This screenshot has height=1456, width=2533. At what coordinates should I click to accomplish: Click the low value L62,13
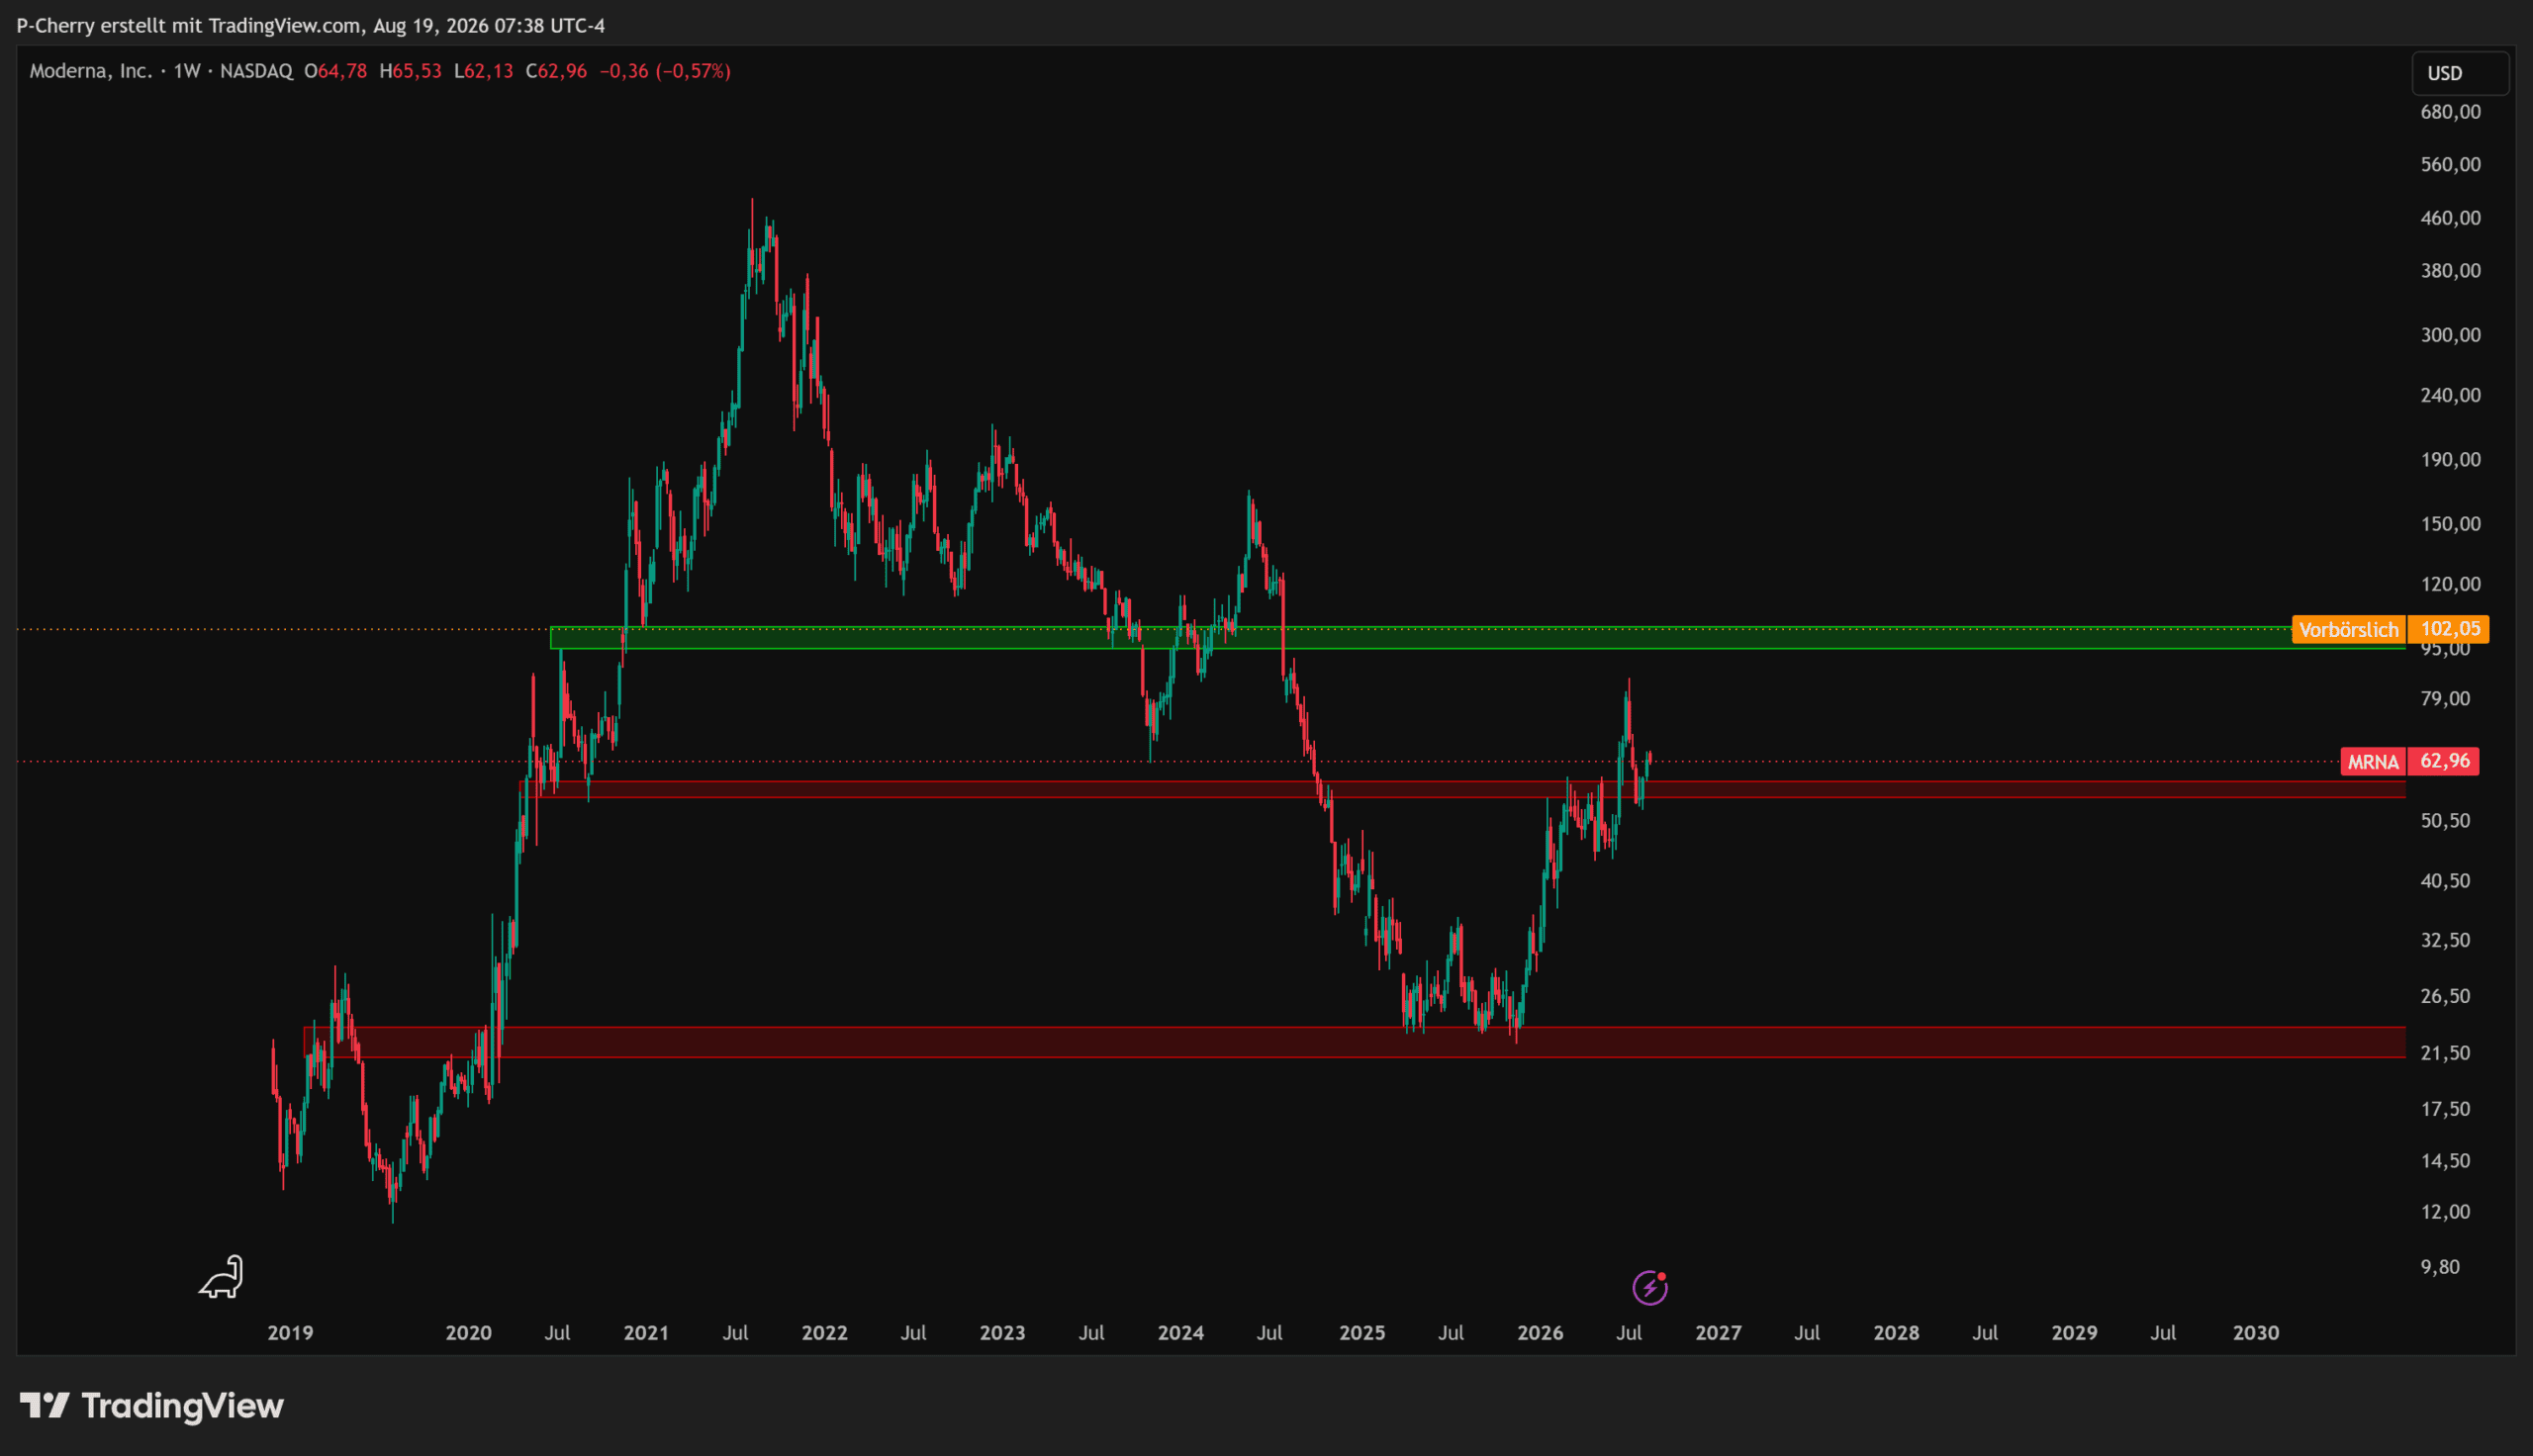tap(484, 71)
